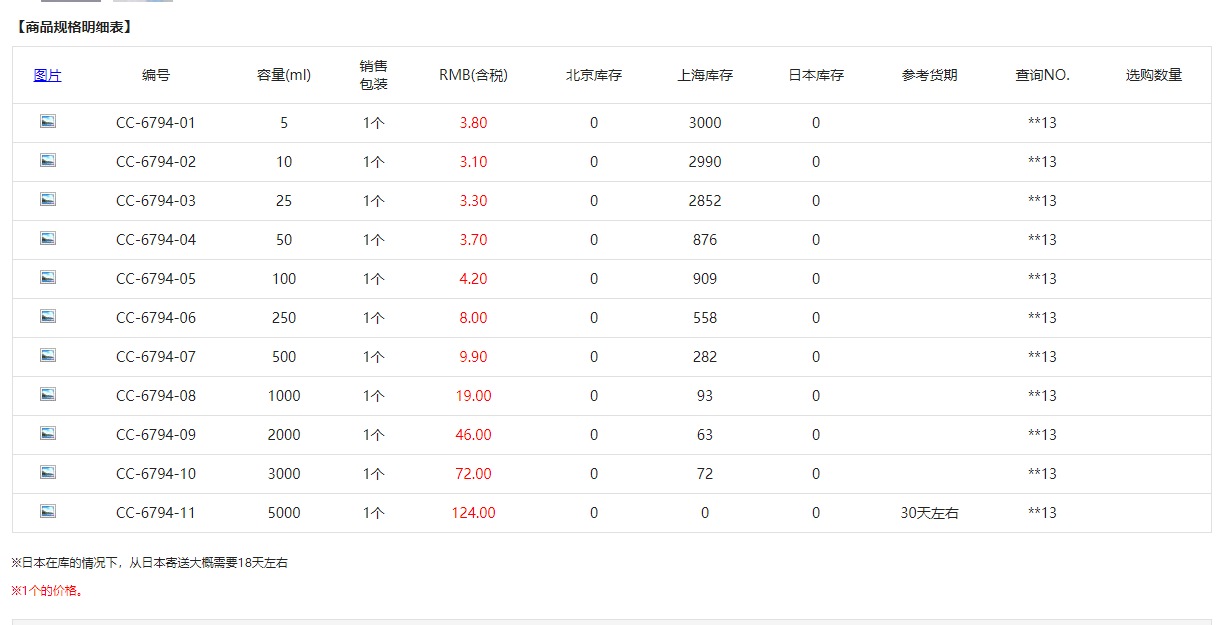Image resolution: width=1218 pixels, height=625 pixels.
Task: Click the RMB(含税) column header
Action: 473,75
